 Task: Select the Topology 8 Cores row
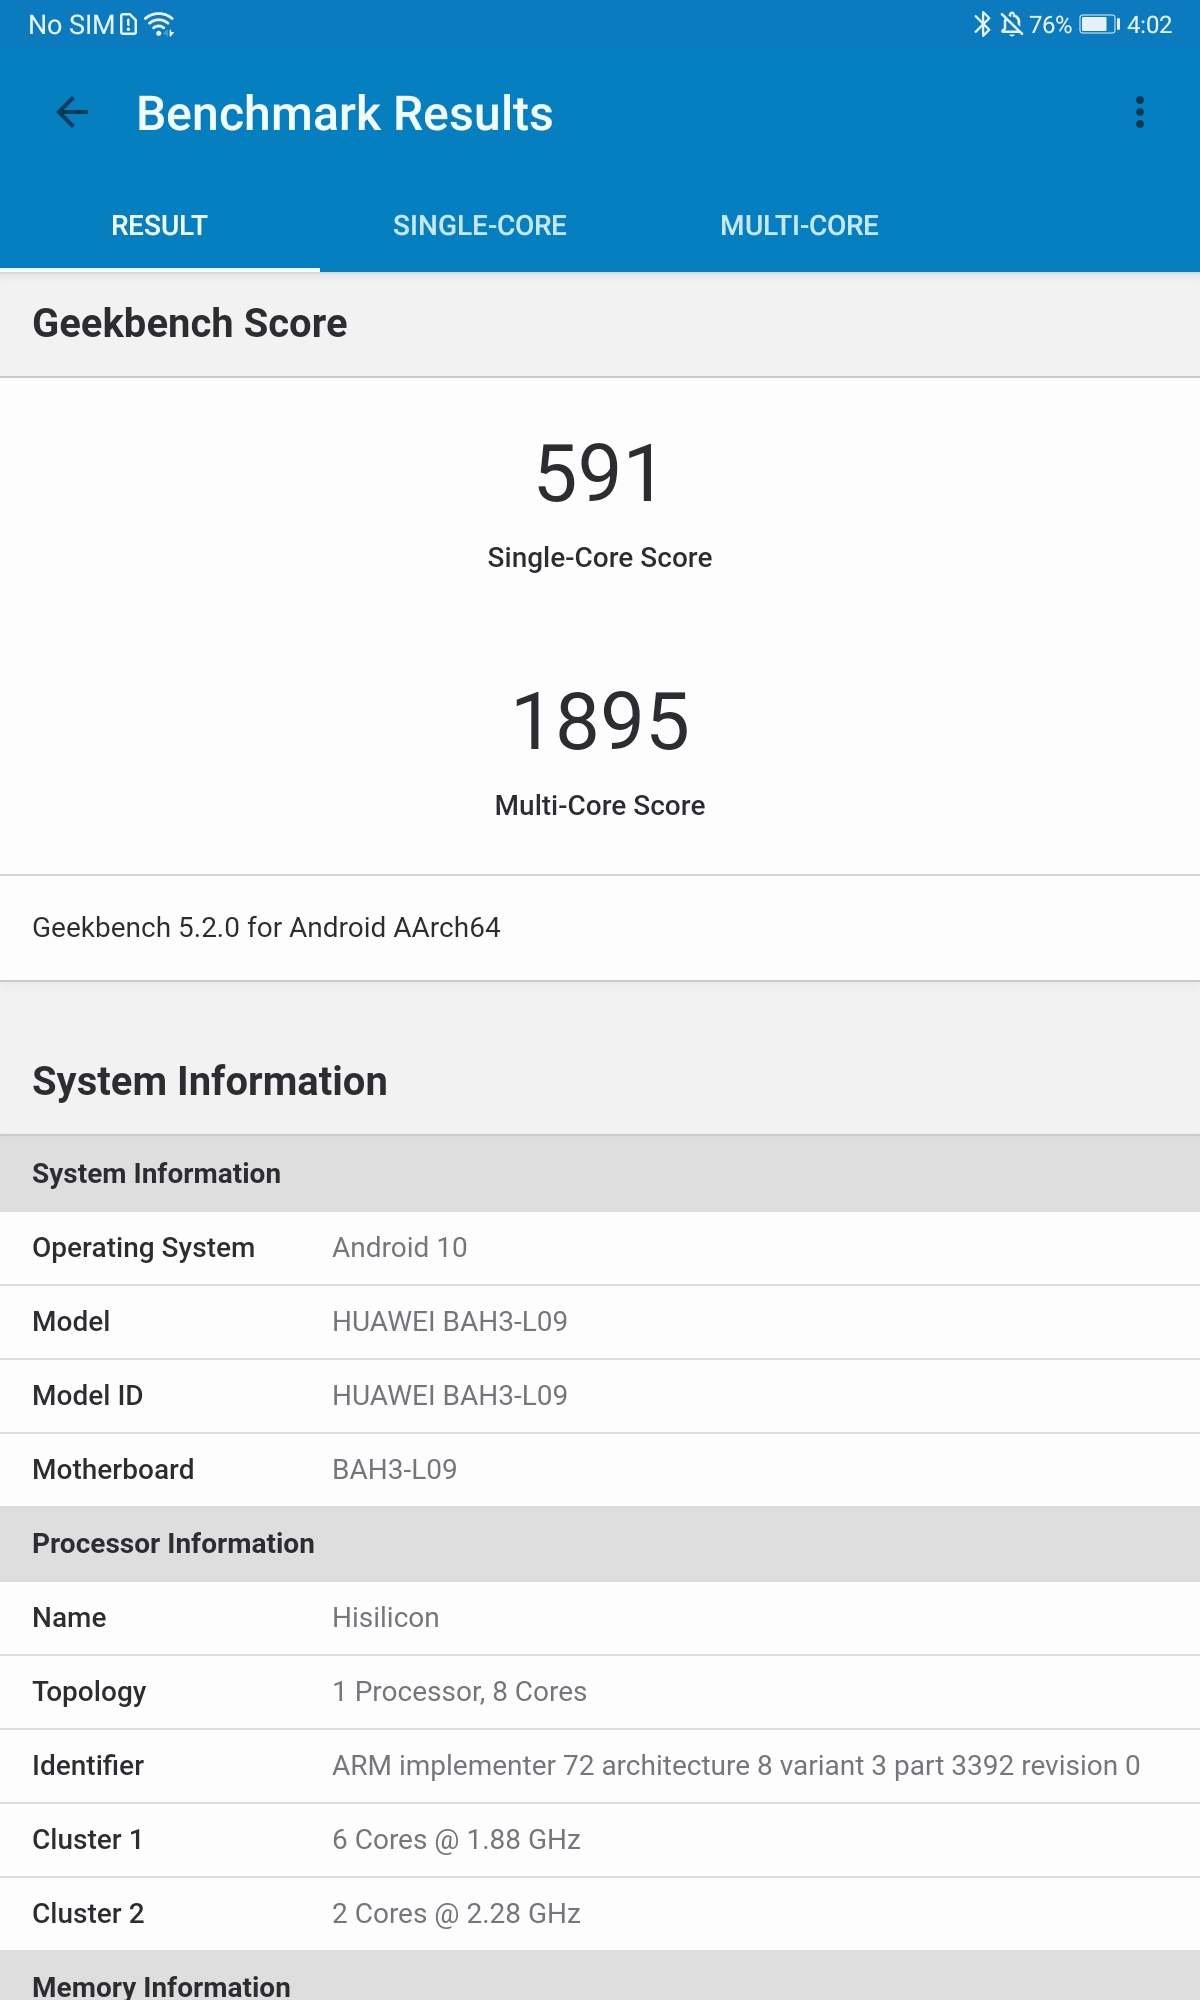point(600,1692)
